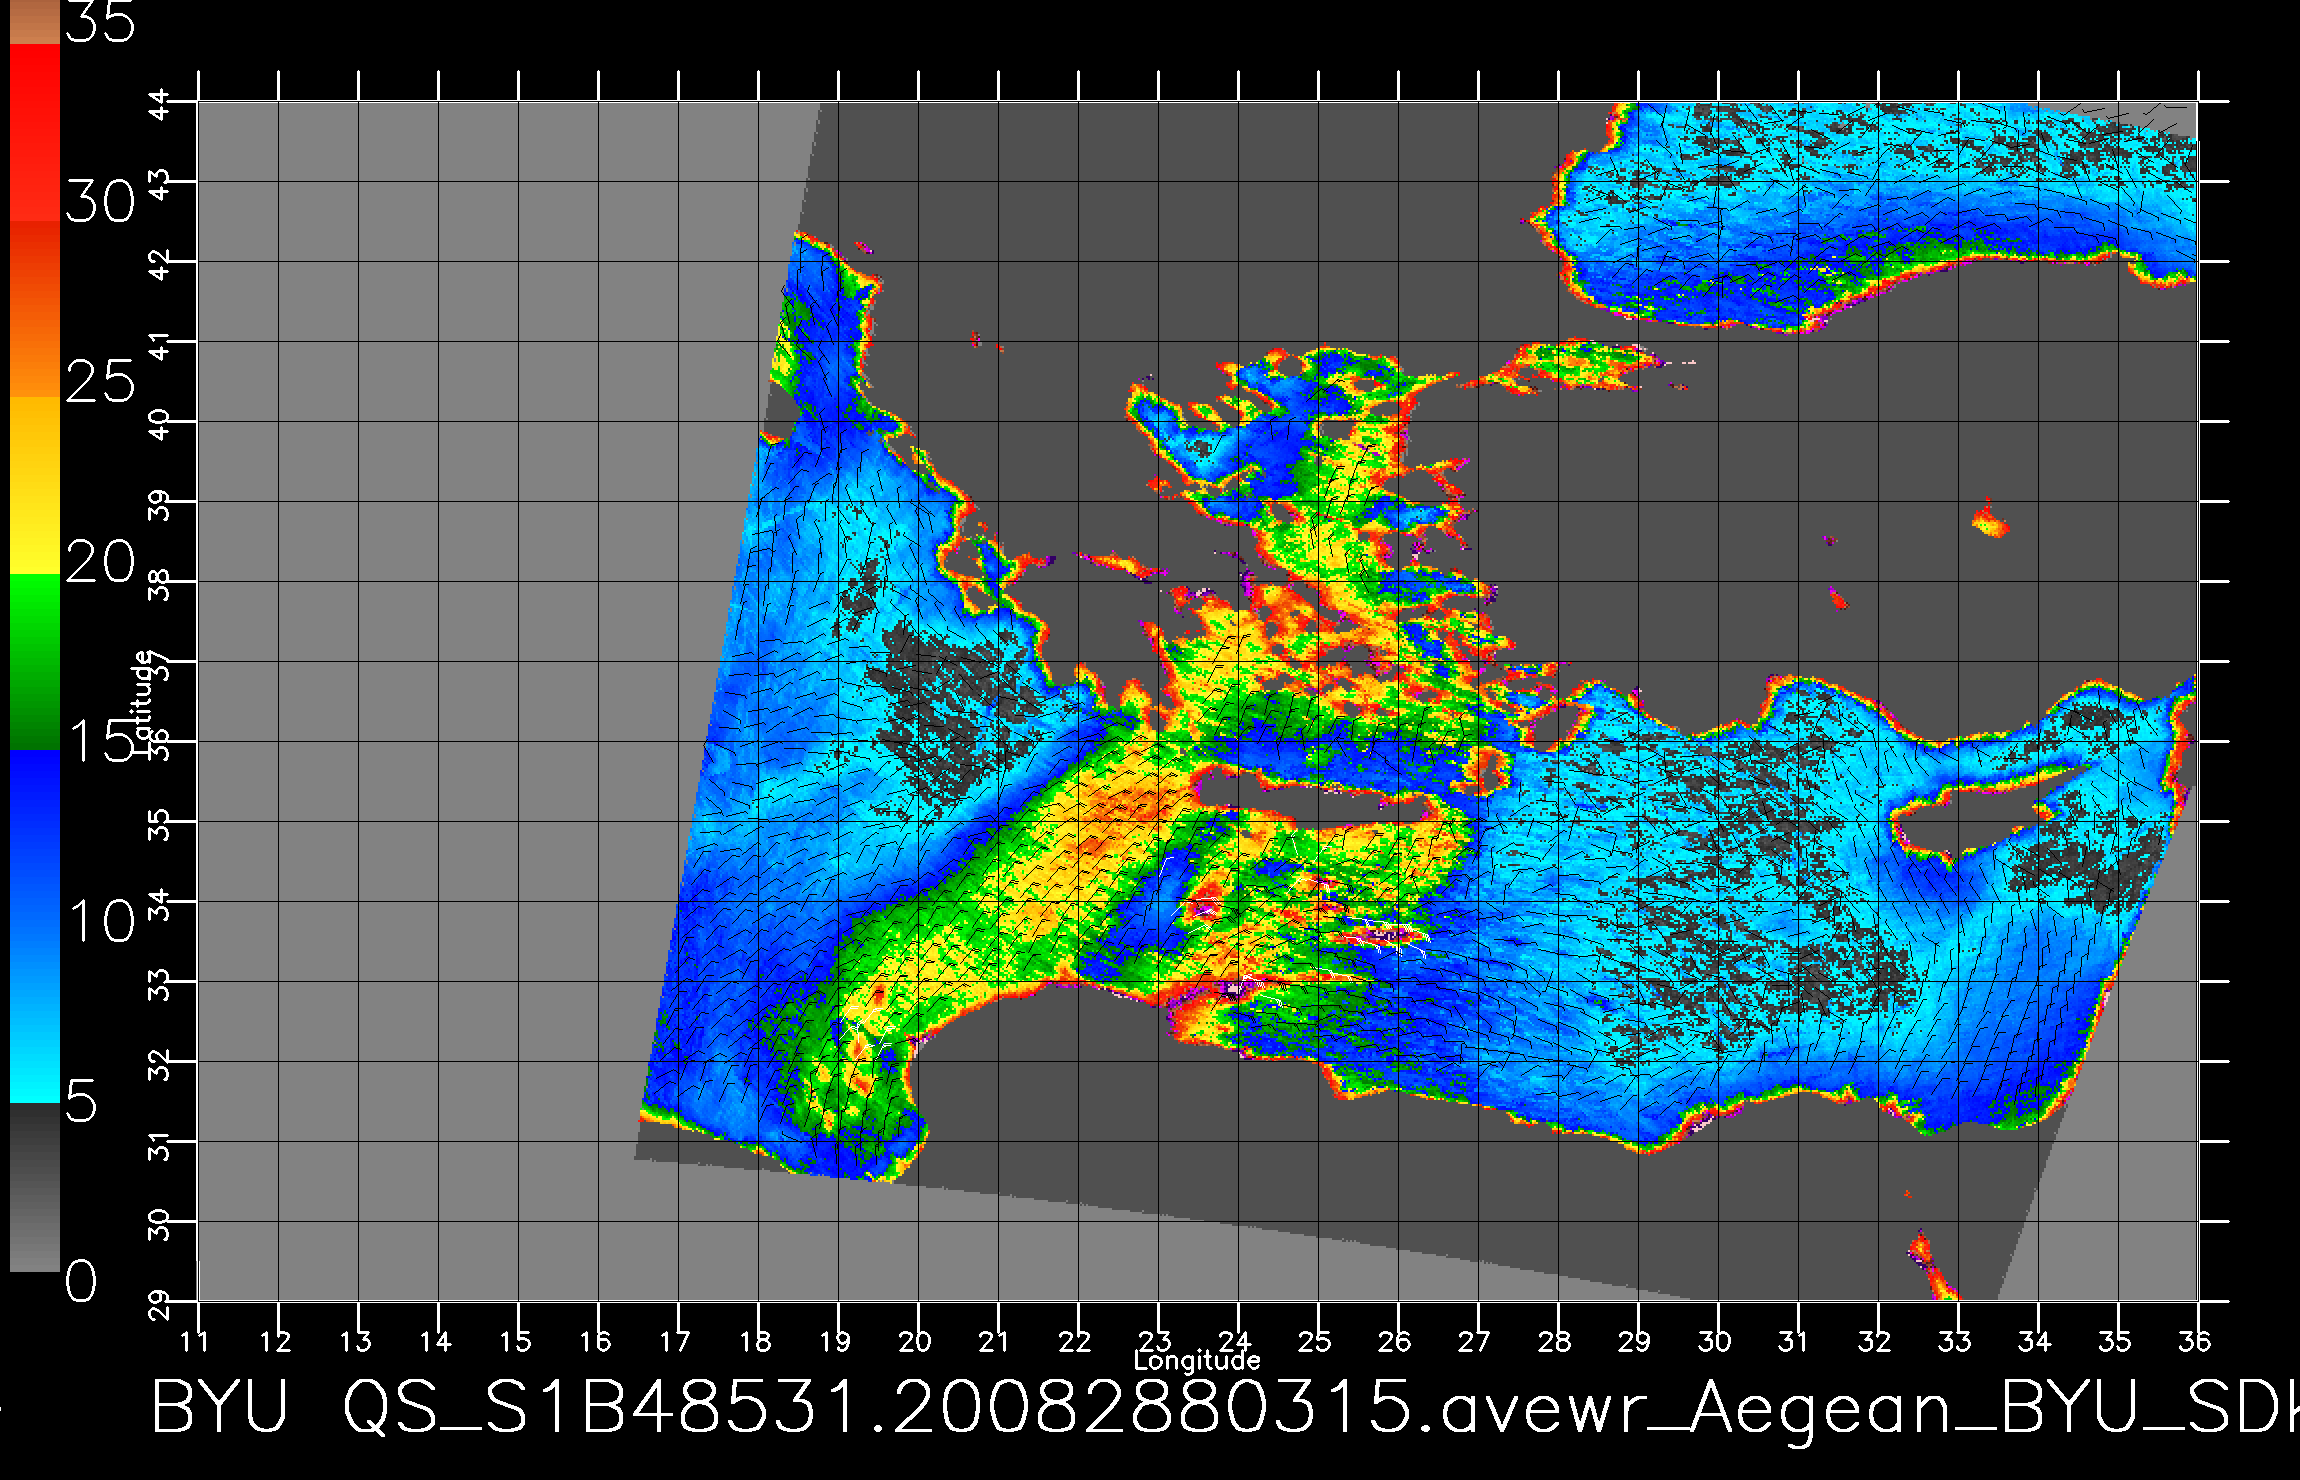2300x1480 pixels.
Task: Click the gray segment of the color scale
Action: pos(34,1187)
